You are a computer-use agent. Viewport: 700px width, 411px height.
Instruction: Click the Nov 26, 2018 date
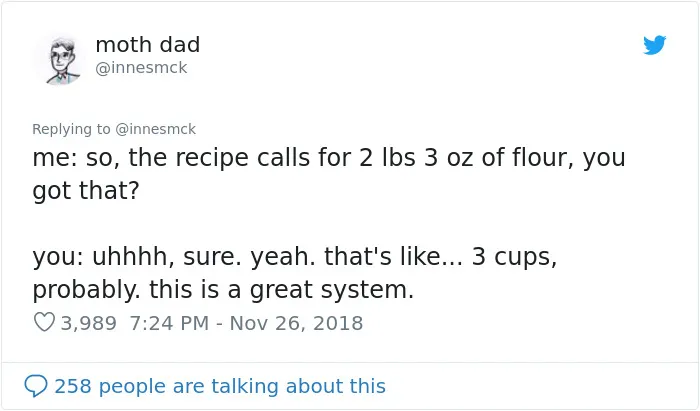point(296,323)
